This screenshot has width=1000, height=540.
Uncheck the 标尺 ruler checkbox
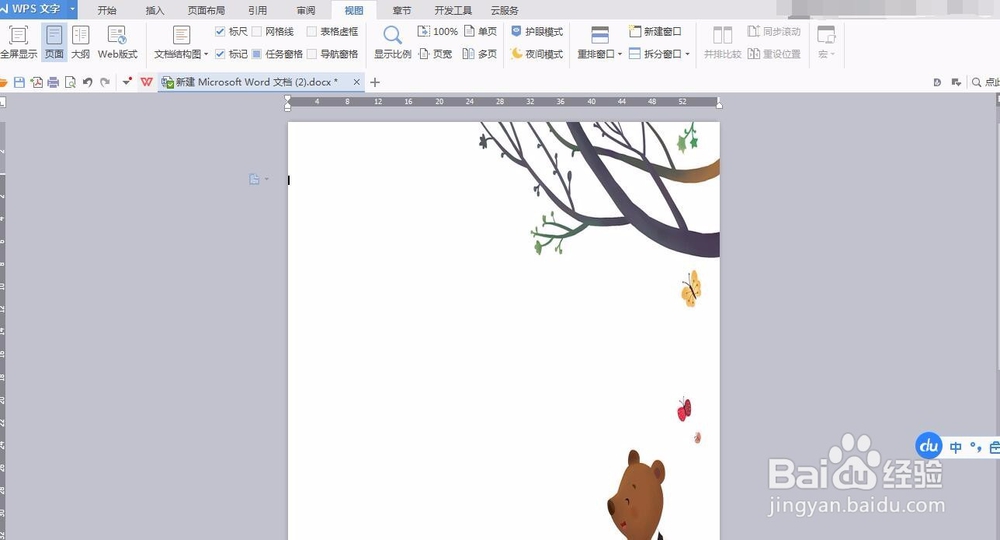(220, 31)
